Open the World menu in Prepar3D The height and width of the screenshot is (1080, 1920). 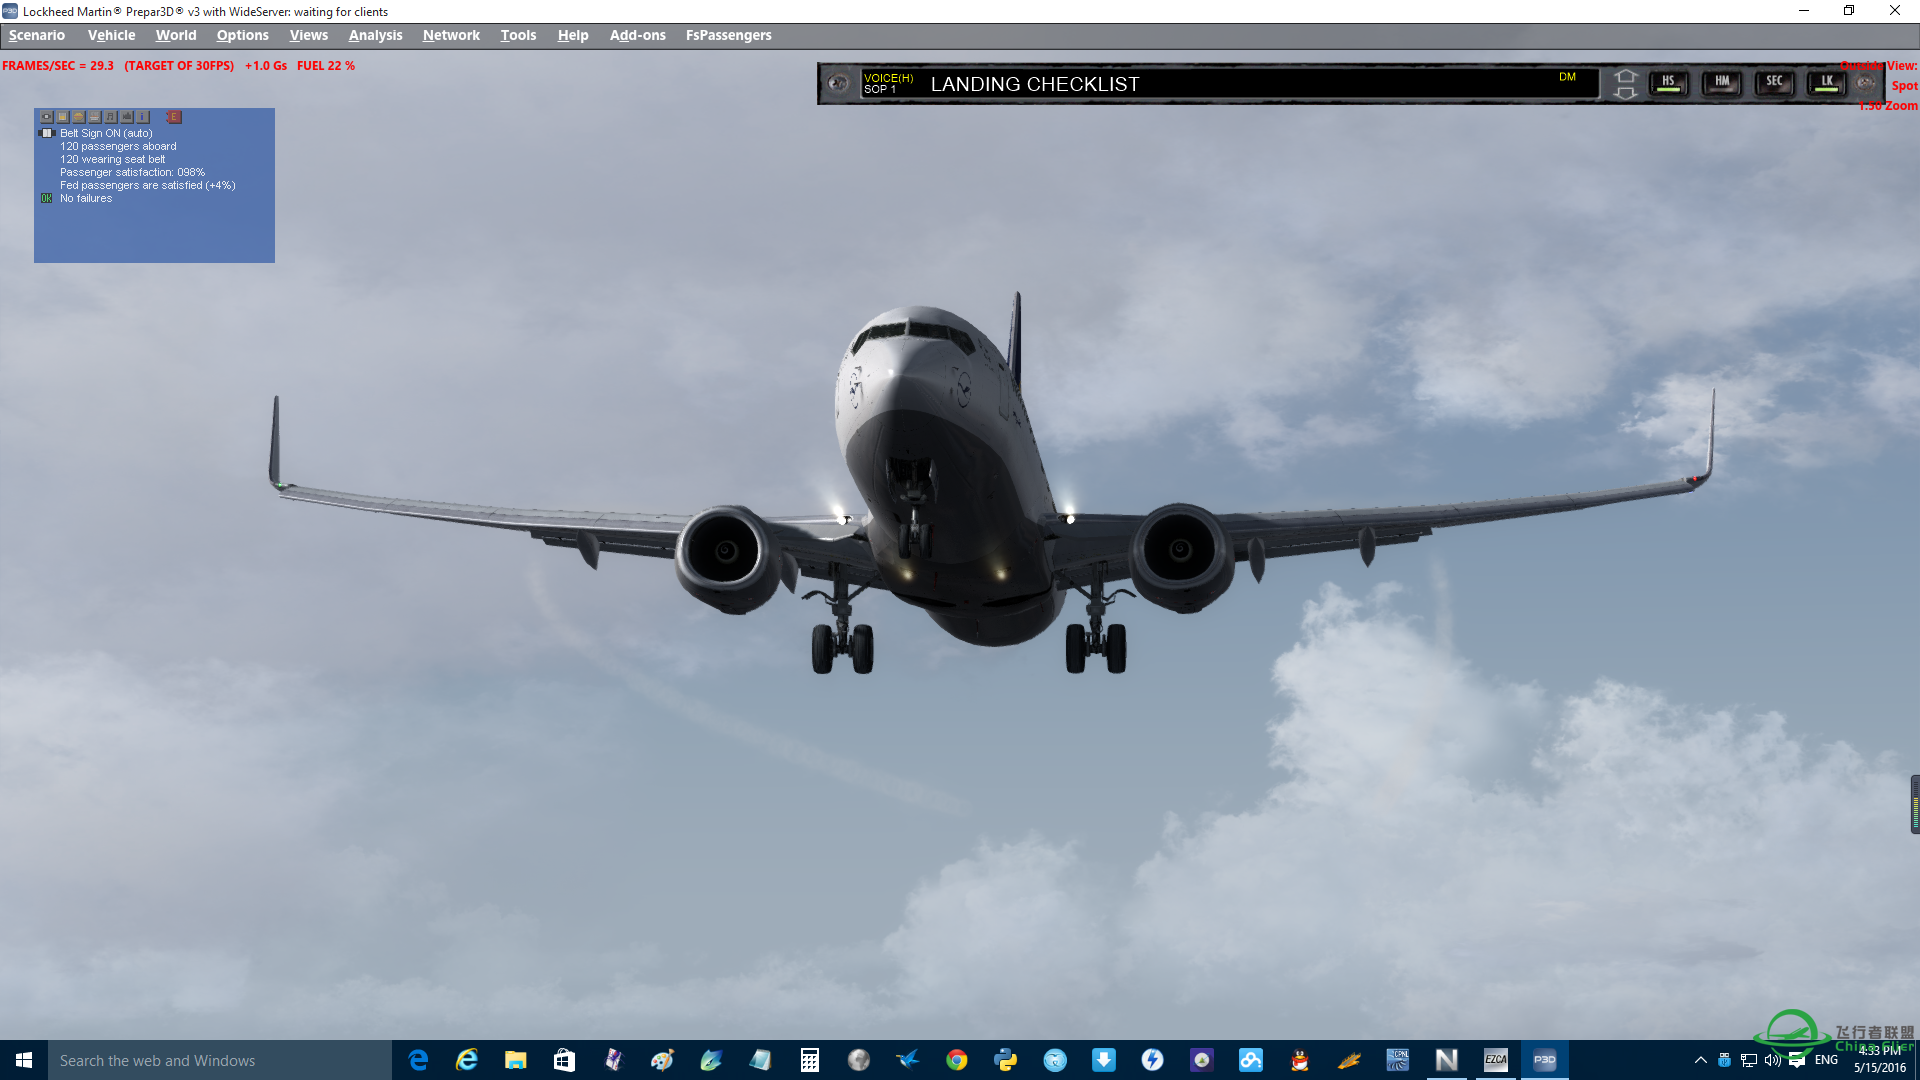pyautogui.click(x=175, y=34)
